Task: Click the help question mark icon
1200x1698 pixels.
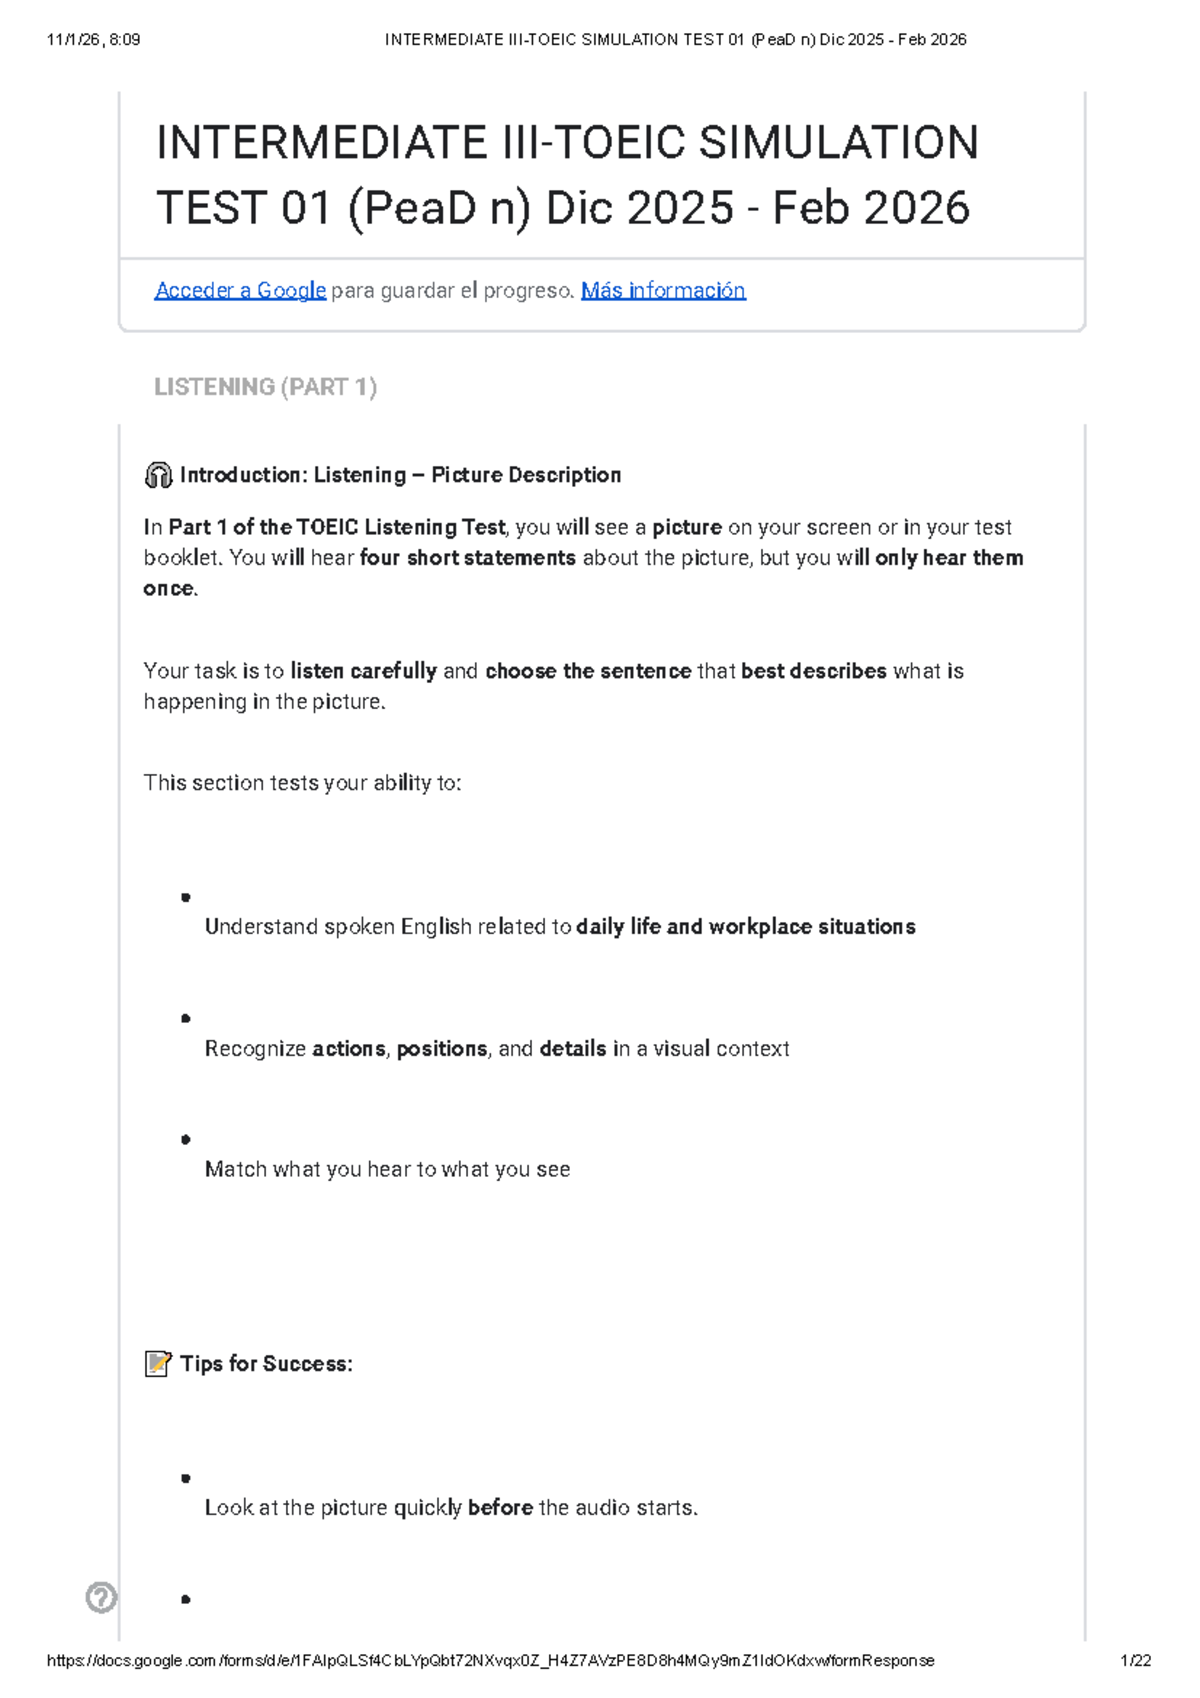Action: pos(101,1597)
